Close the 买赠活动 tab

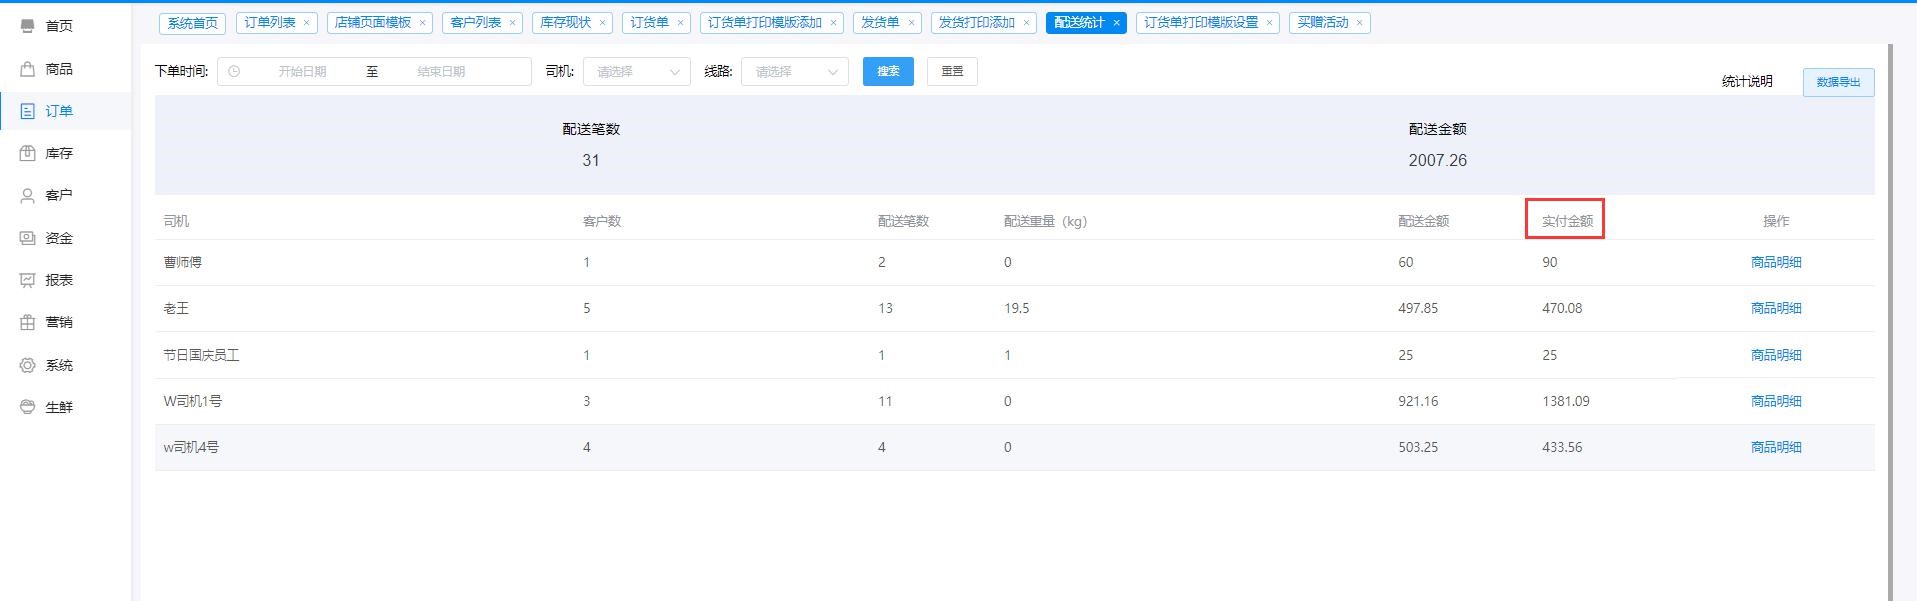[1359, 23]
